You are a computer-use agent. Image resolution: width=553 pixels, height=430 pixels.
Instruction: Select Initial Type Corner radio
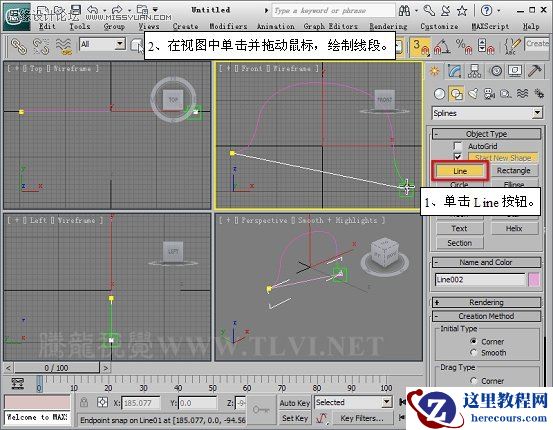[x=474, y=341]
